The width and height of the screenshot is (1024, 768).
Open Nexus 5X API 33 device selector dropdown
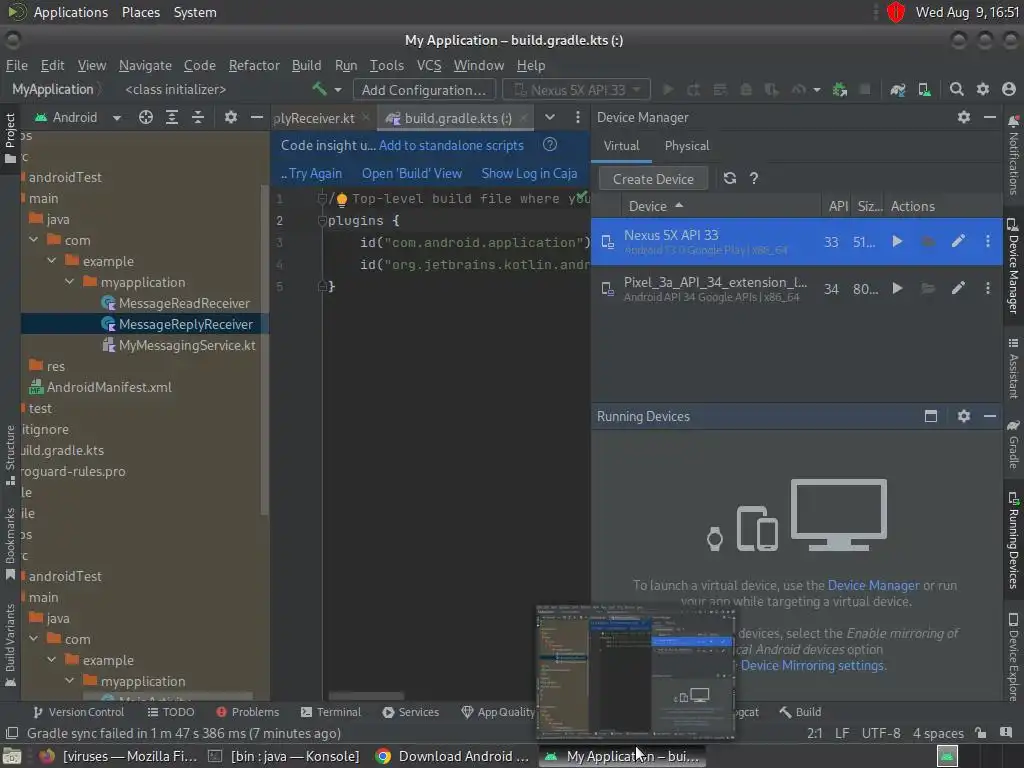(577, 89)
